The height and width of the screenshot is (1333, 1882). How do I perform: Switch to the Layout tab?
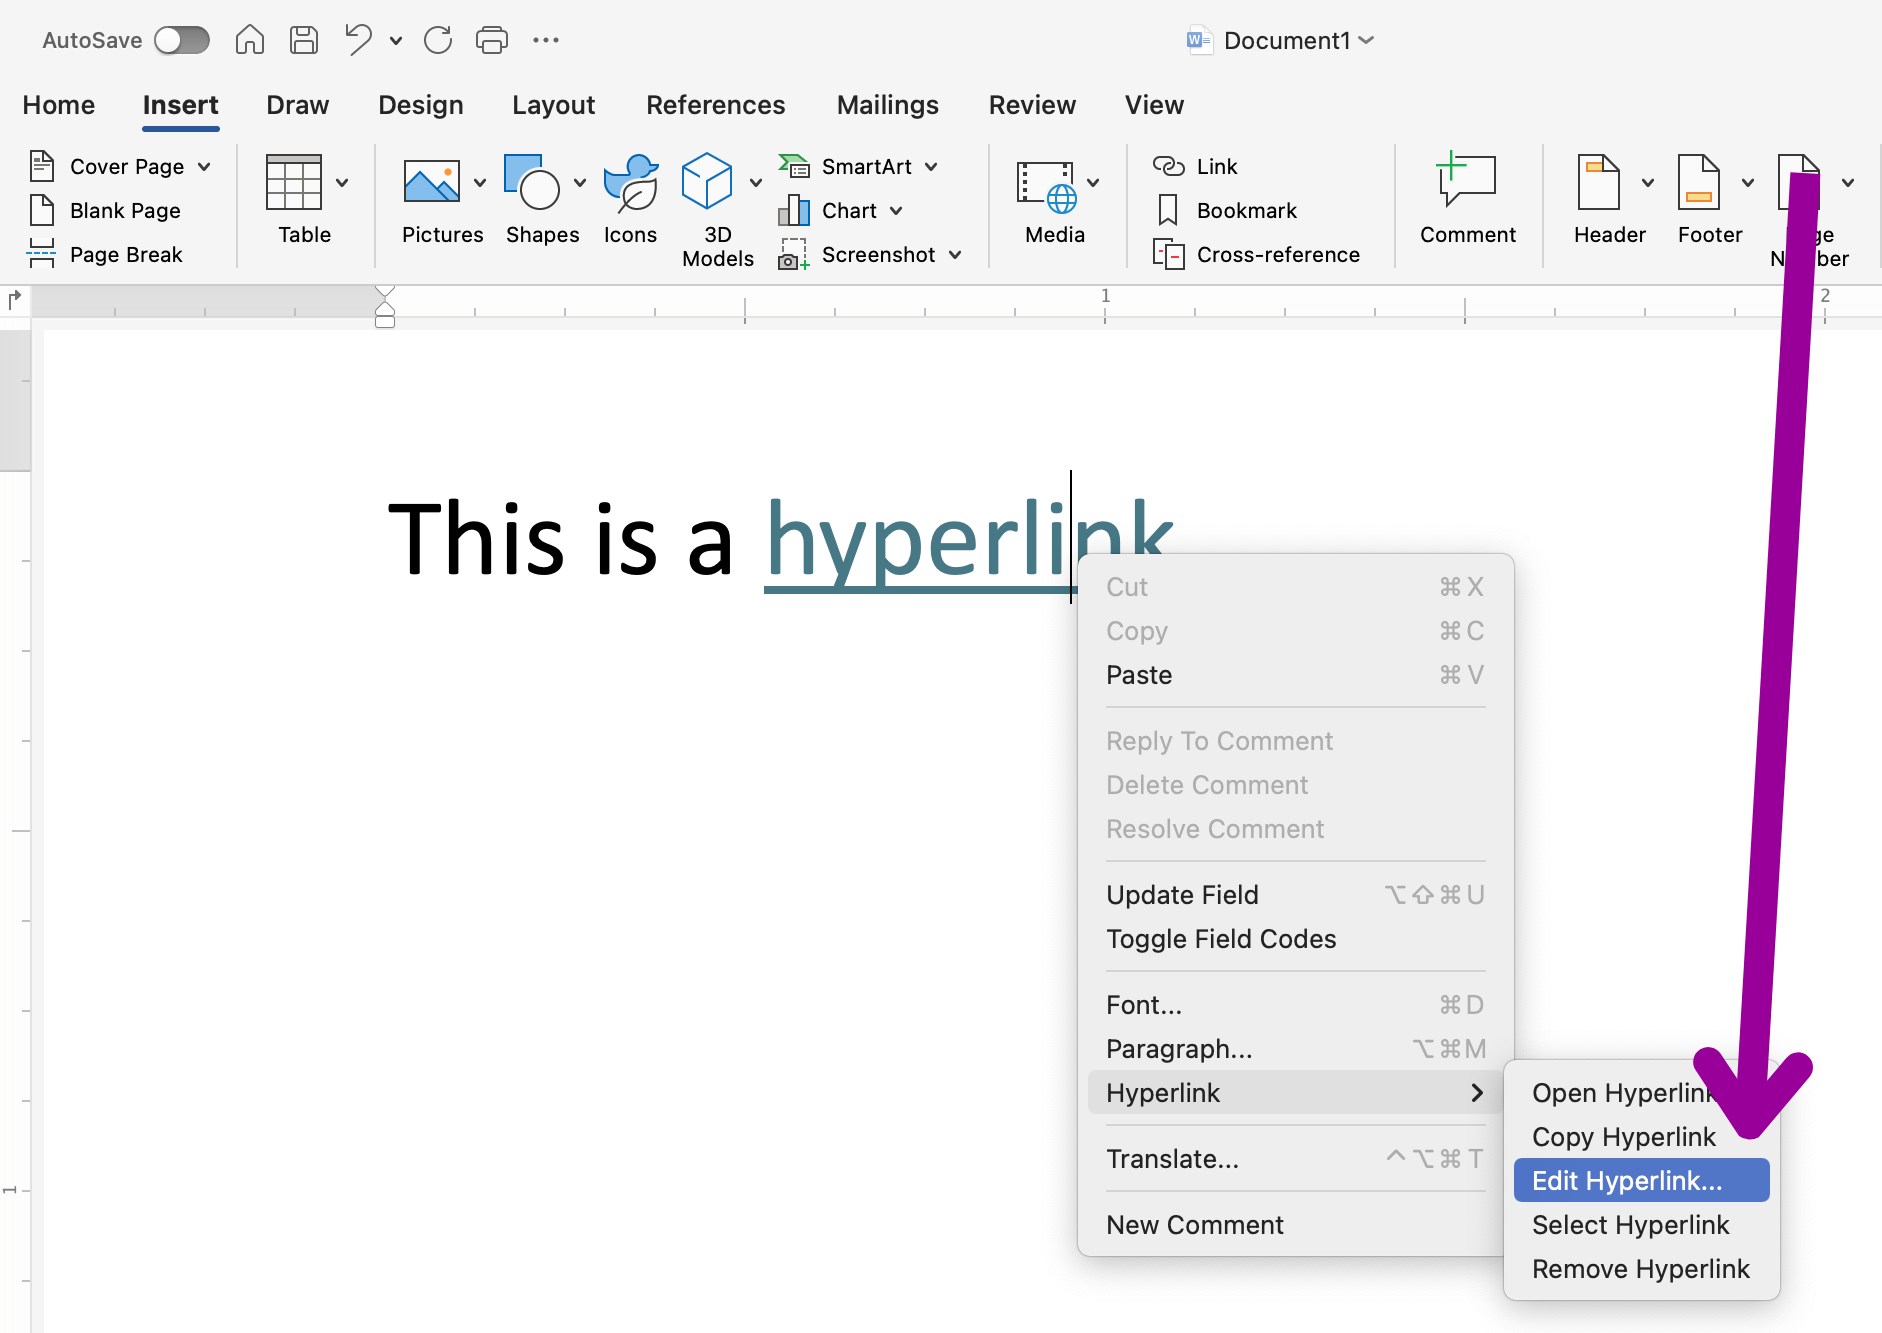[x=554, y=105]
